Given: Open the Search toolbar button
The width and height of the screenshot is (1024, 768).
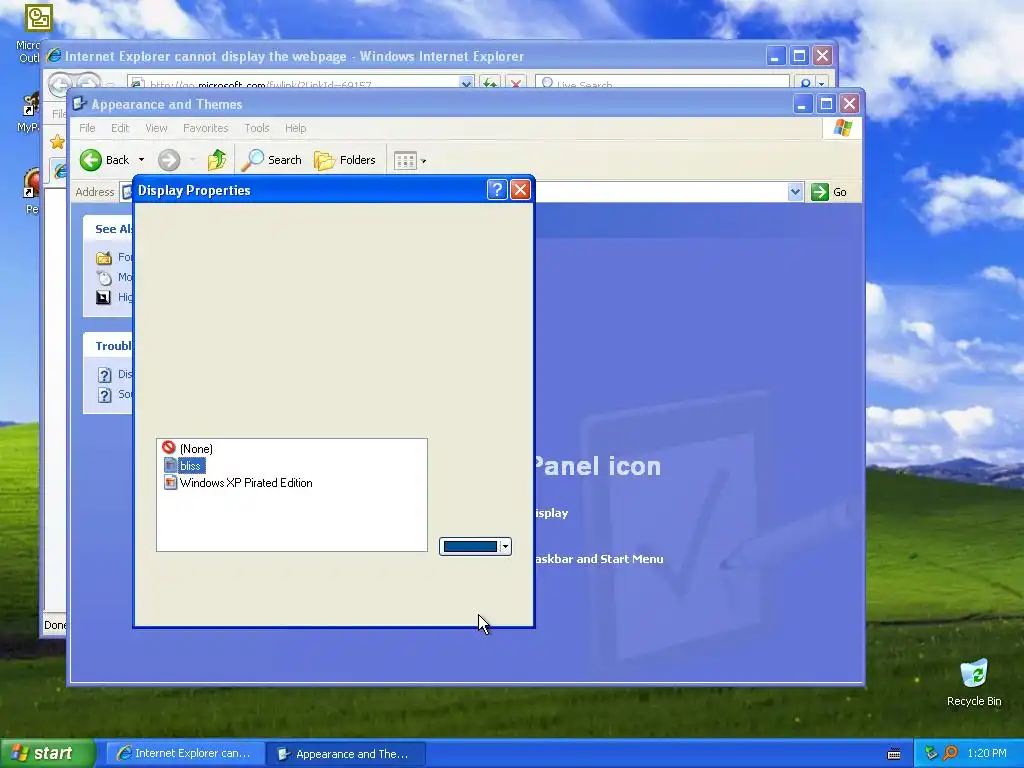Looking at the screenshot, I should (x=272, y=160).
